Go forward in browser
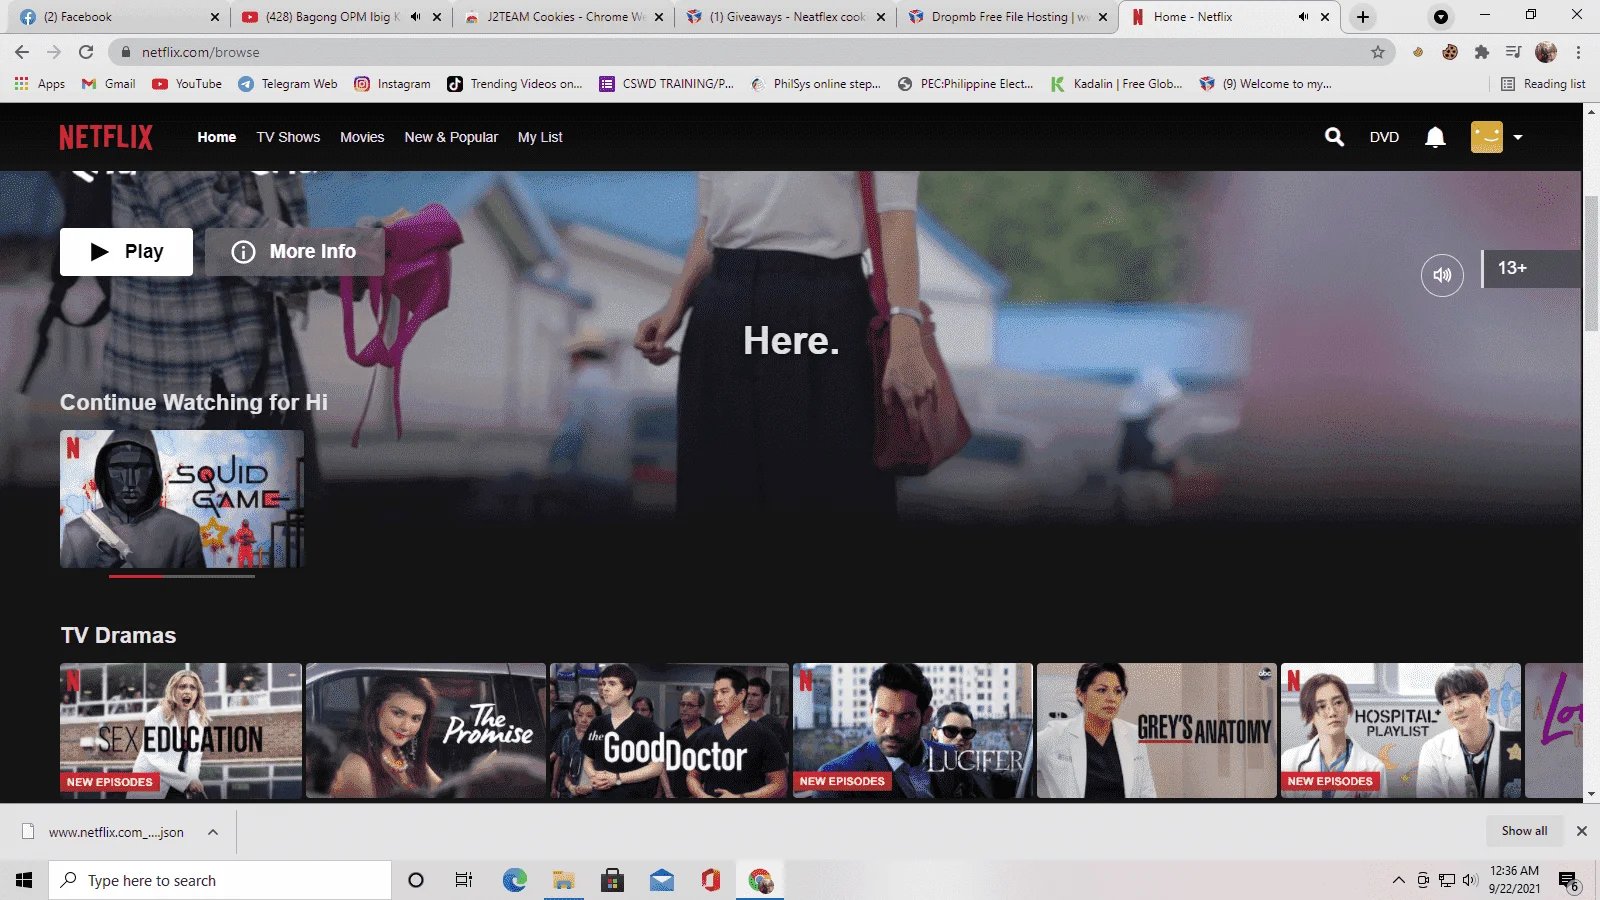The image size is (1600, 900). (x=54, y=52)
